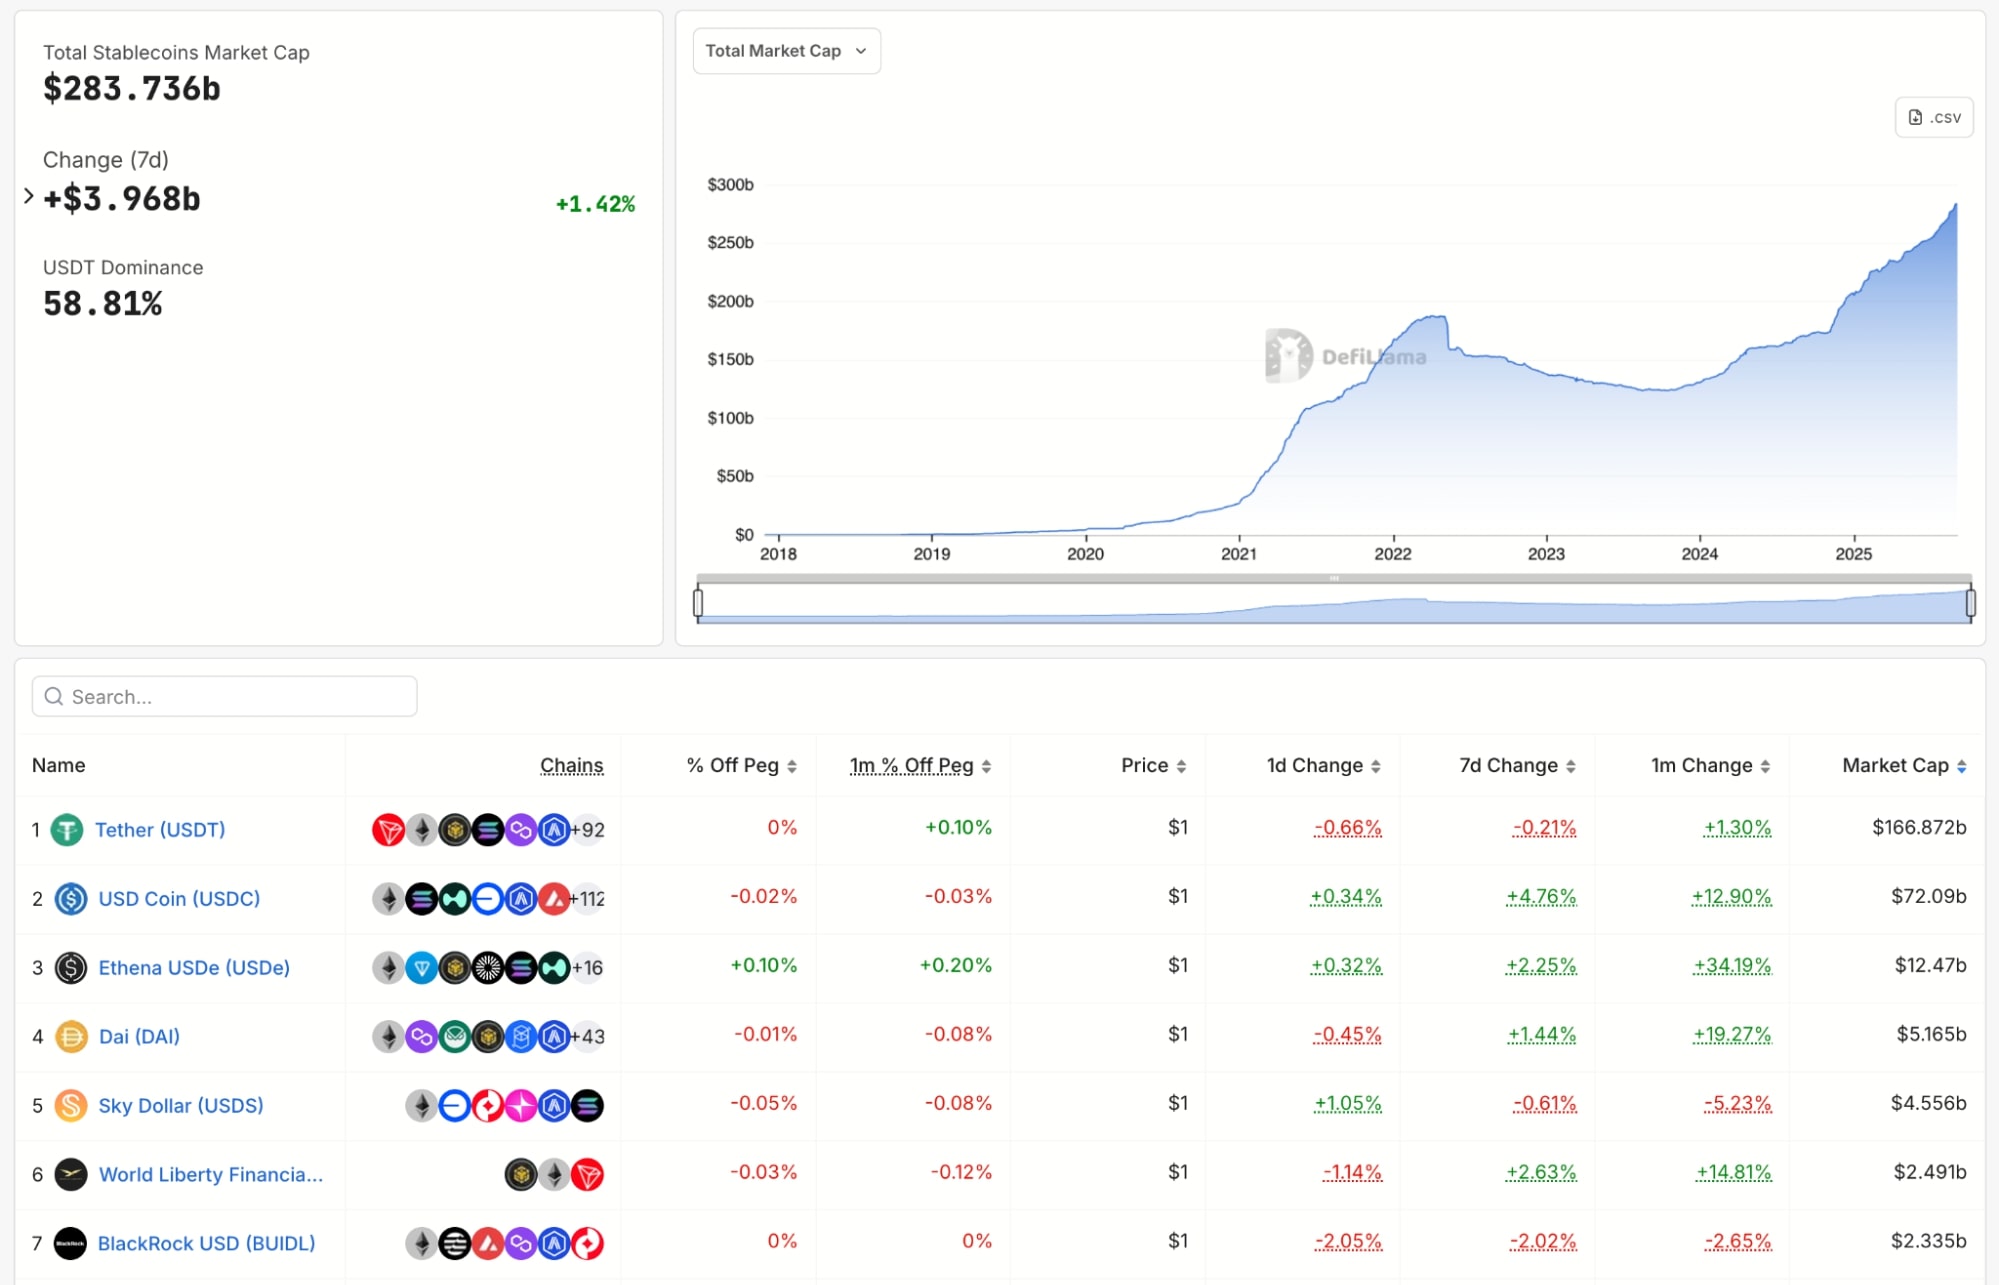Click the Polygon chain icon in Dai row
1999x1285 pixels.
pos(422,1037)
